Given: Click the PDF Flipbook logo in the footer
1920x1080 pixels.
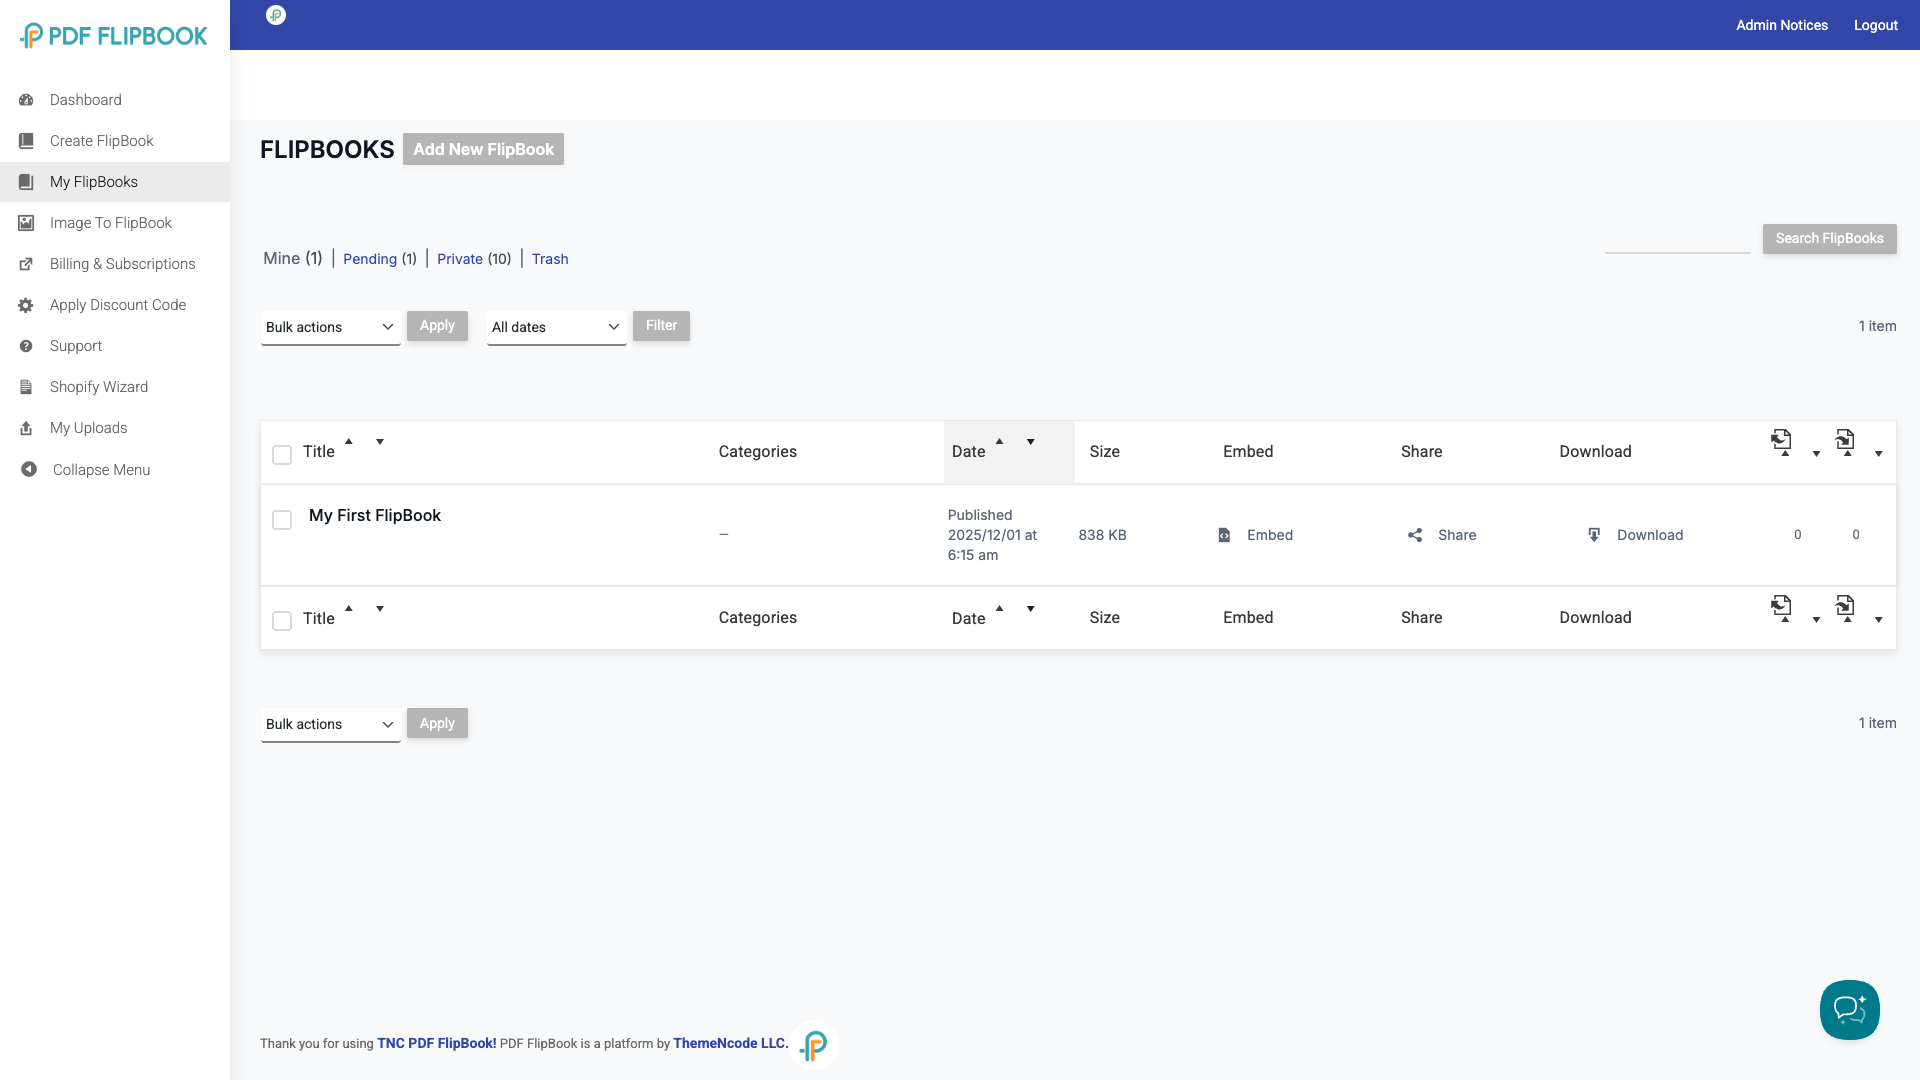Looking at the screenshot, I should coord(814,1045).
